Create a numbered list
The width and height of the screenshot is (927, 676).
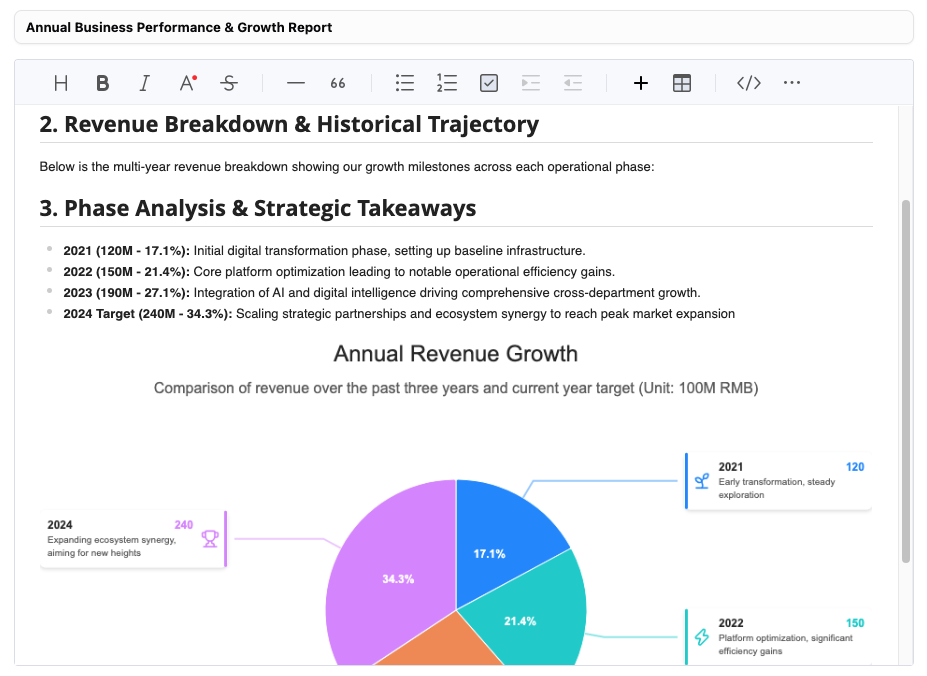(447, 83)
